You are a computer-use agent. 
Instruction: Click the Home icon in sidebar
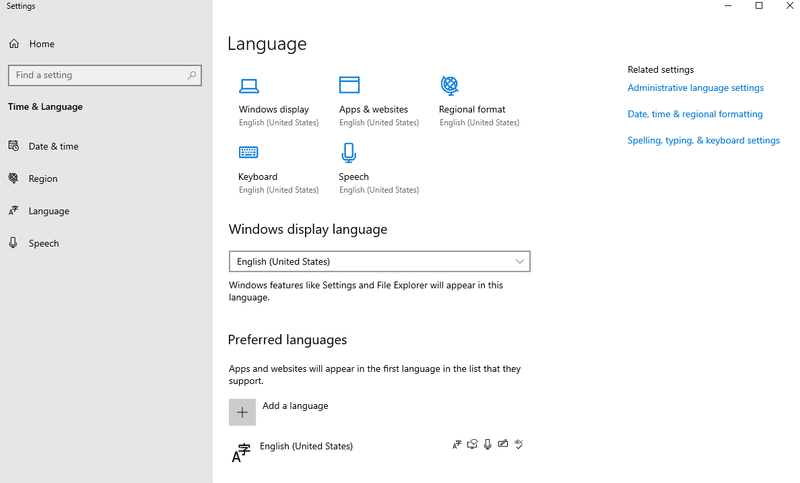14,44
